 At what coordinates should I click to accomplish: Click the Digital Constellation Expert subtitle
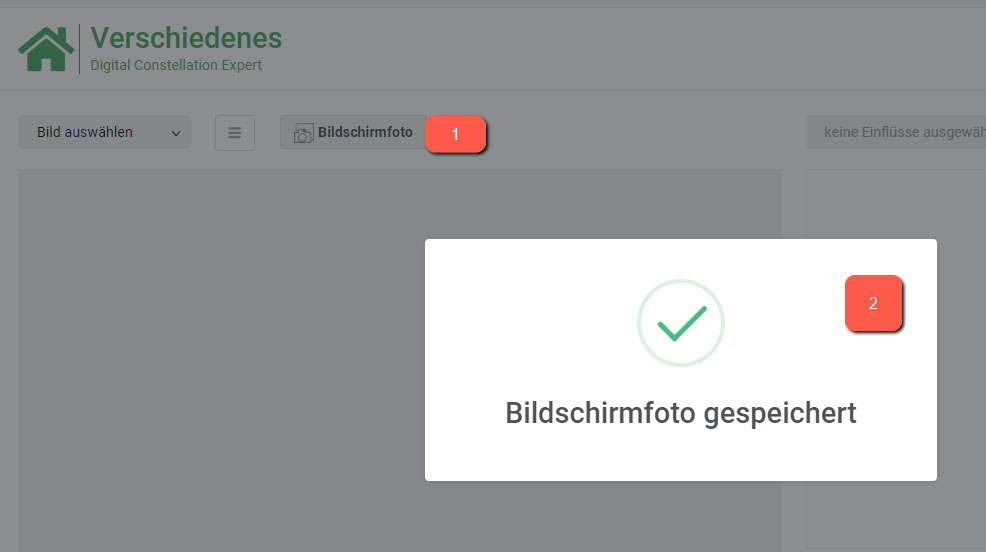[x=176, y=65]
